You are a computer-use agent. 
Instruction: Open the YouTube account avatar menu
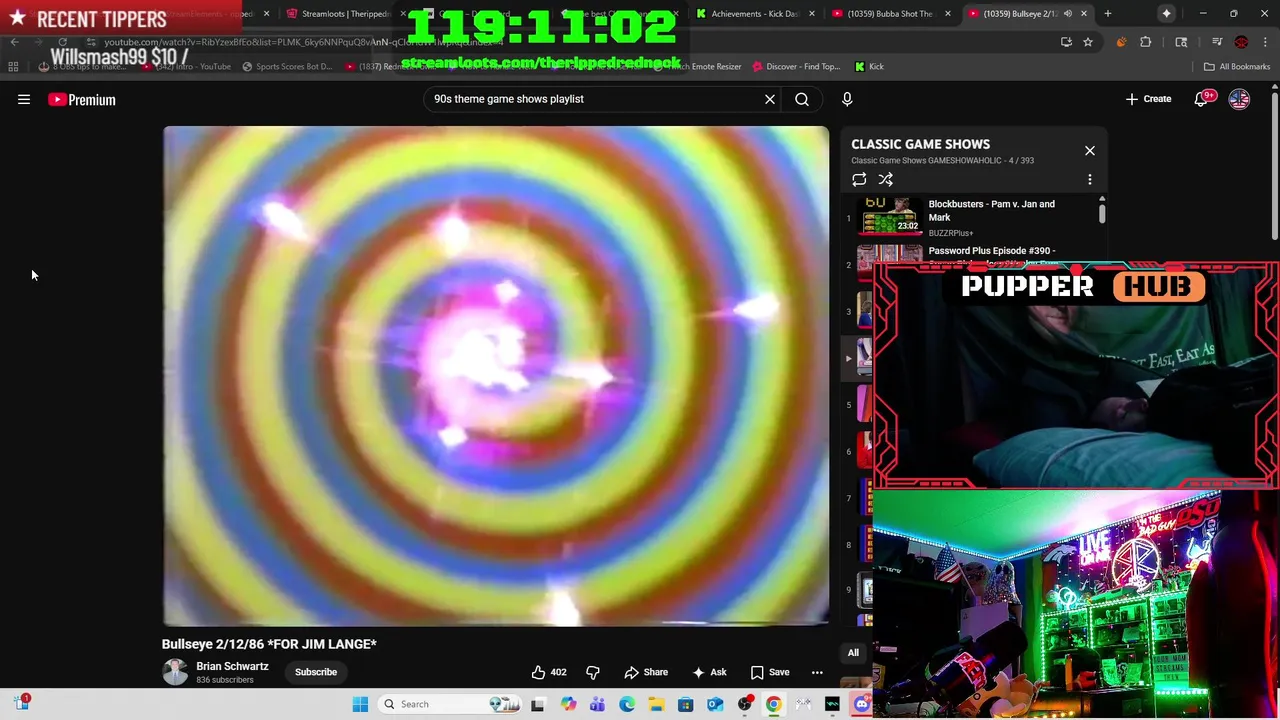click(x=1239, y=99)
